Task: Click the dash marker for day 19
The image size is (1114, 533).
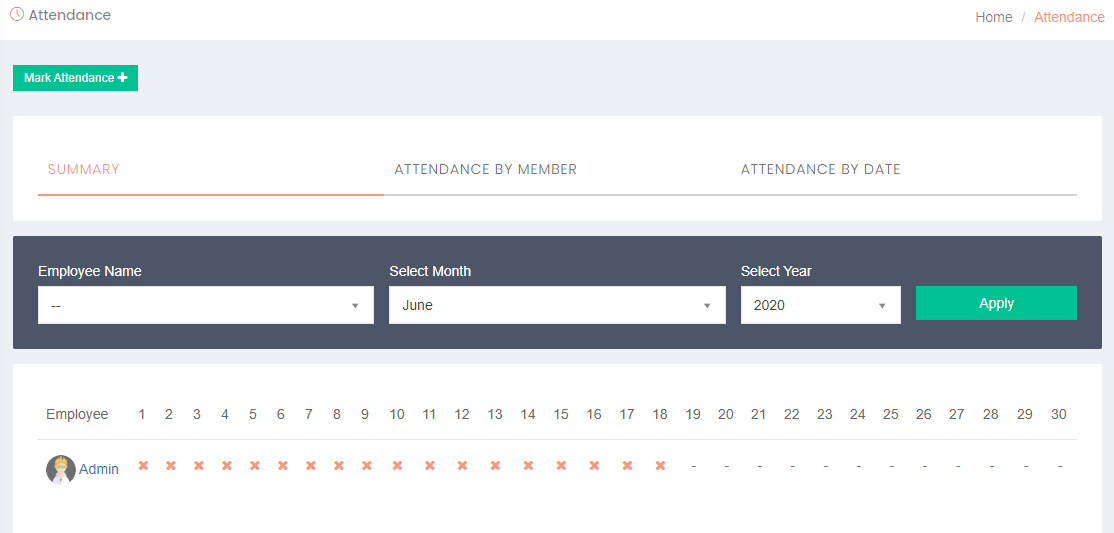Action: [693, 466]
